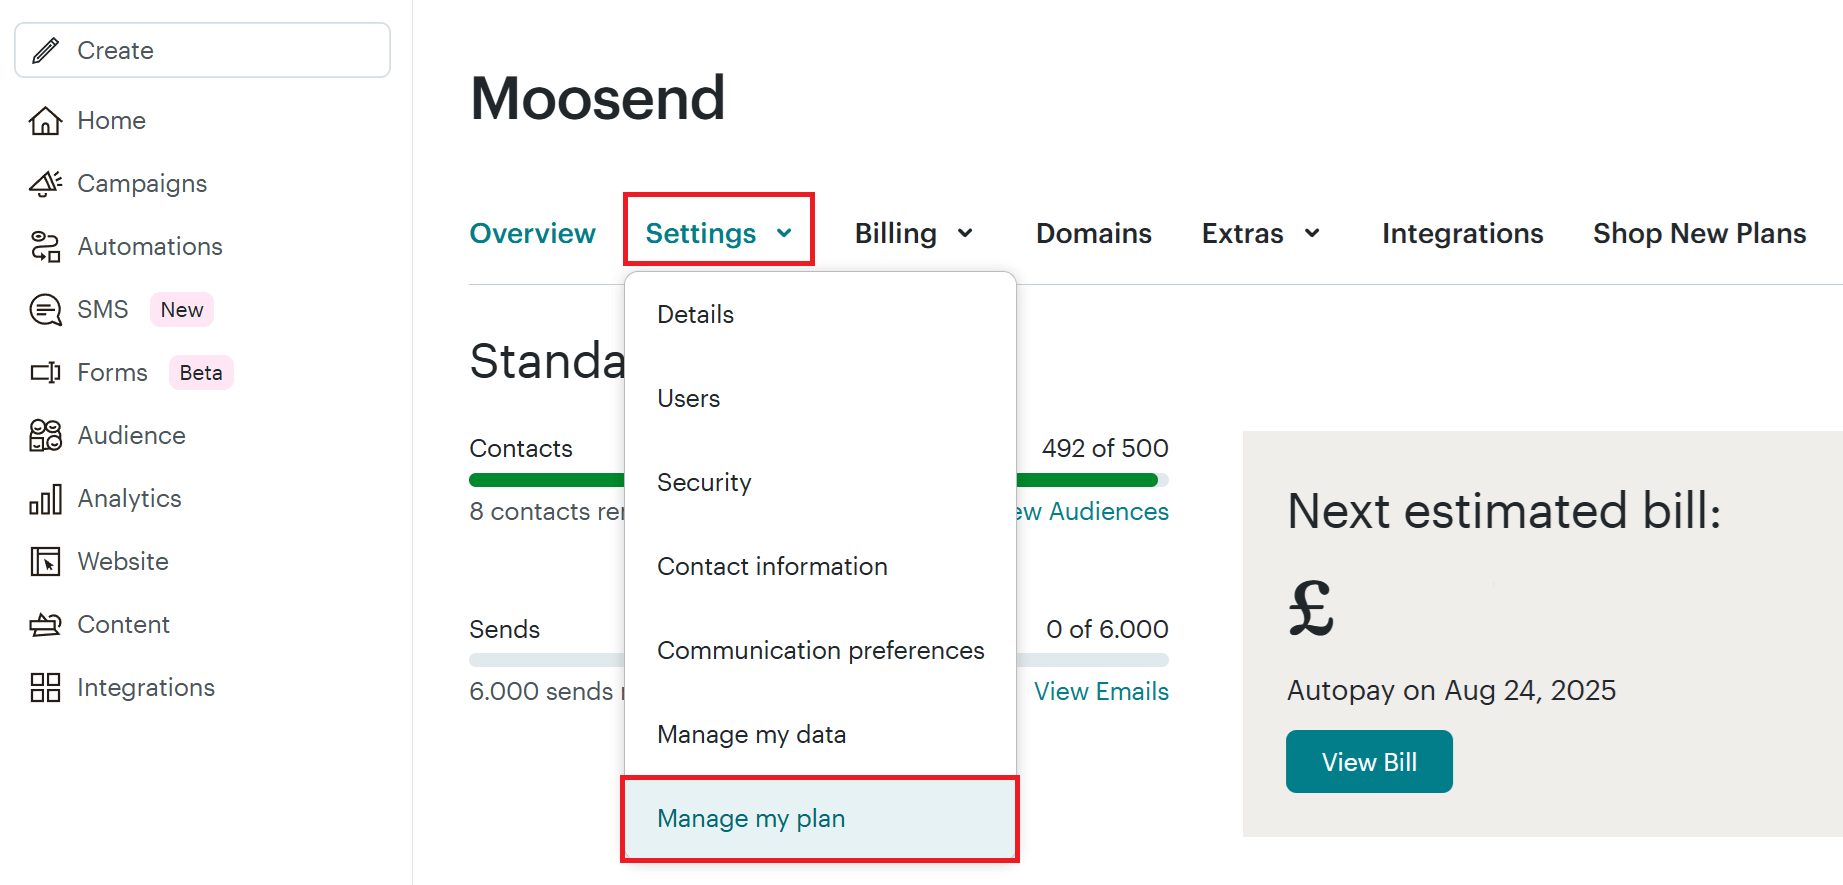This screenshot has width=1843, height=885.
Task: Click the Automations workflow icon
Action: pos(45,247)
